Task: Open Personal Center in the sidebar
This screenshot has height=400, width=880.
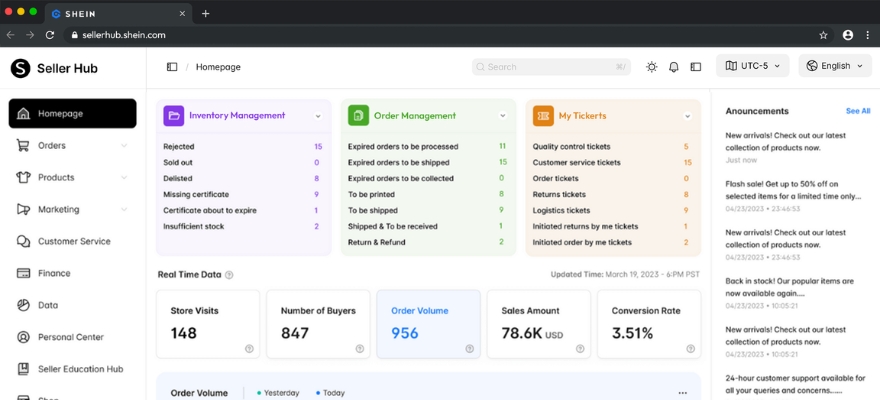Action: coord(72,337)
